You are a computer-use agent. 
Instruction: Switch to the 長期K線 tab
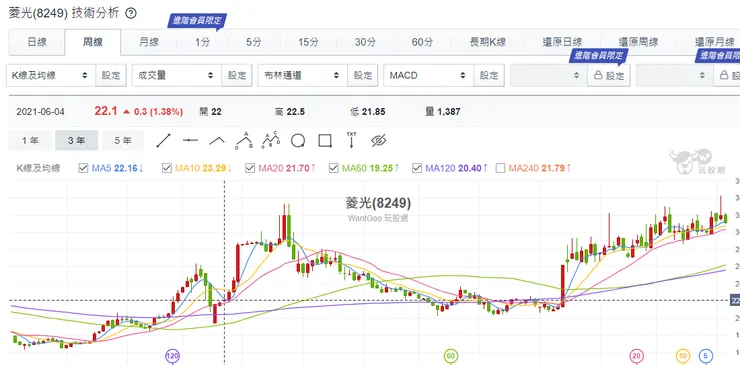(x=488, y=42)
